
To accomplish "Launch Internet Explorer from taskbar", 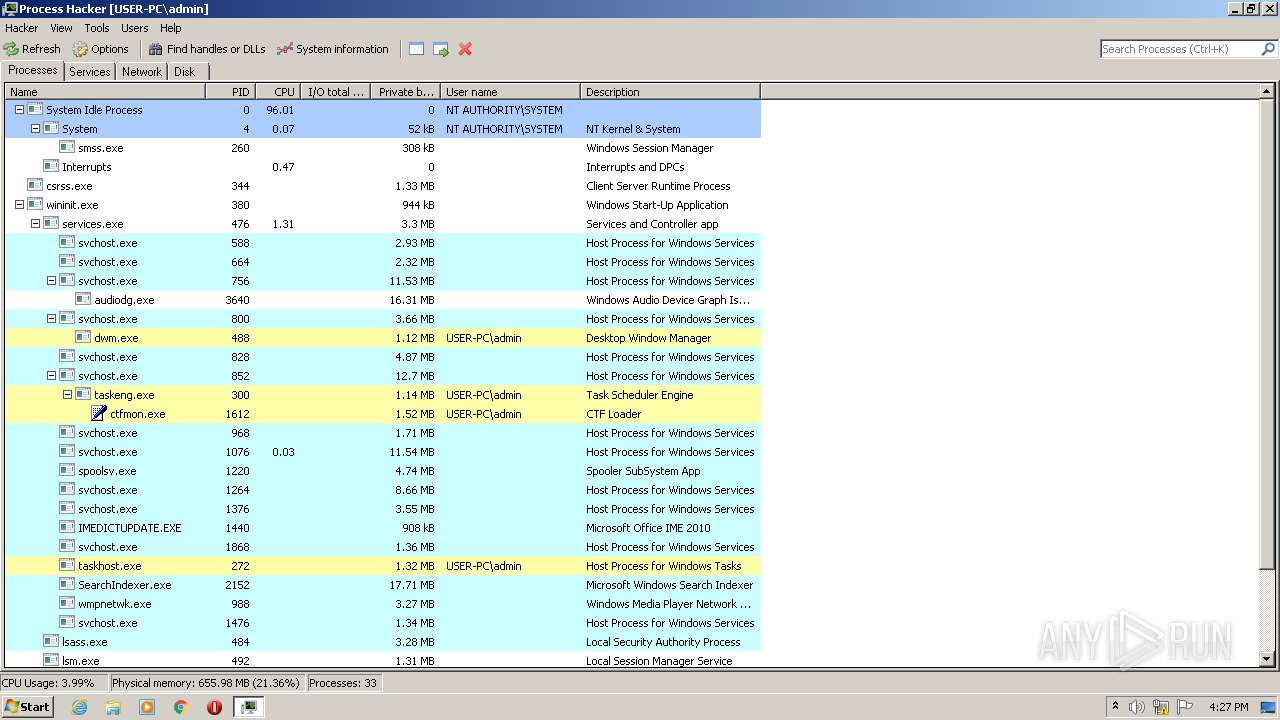I will (79, 707).
